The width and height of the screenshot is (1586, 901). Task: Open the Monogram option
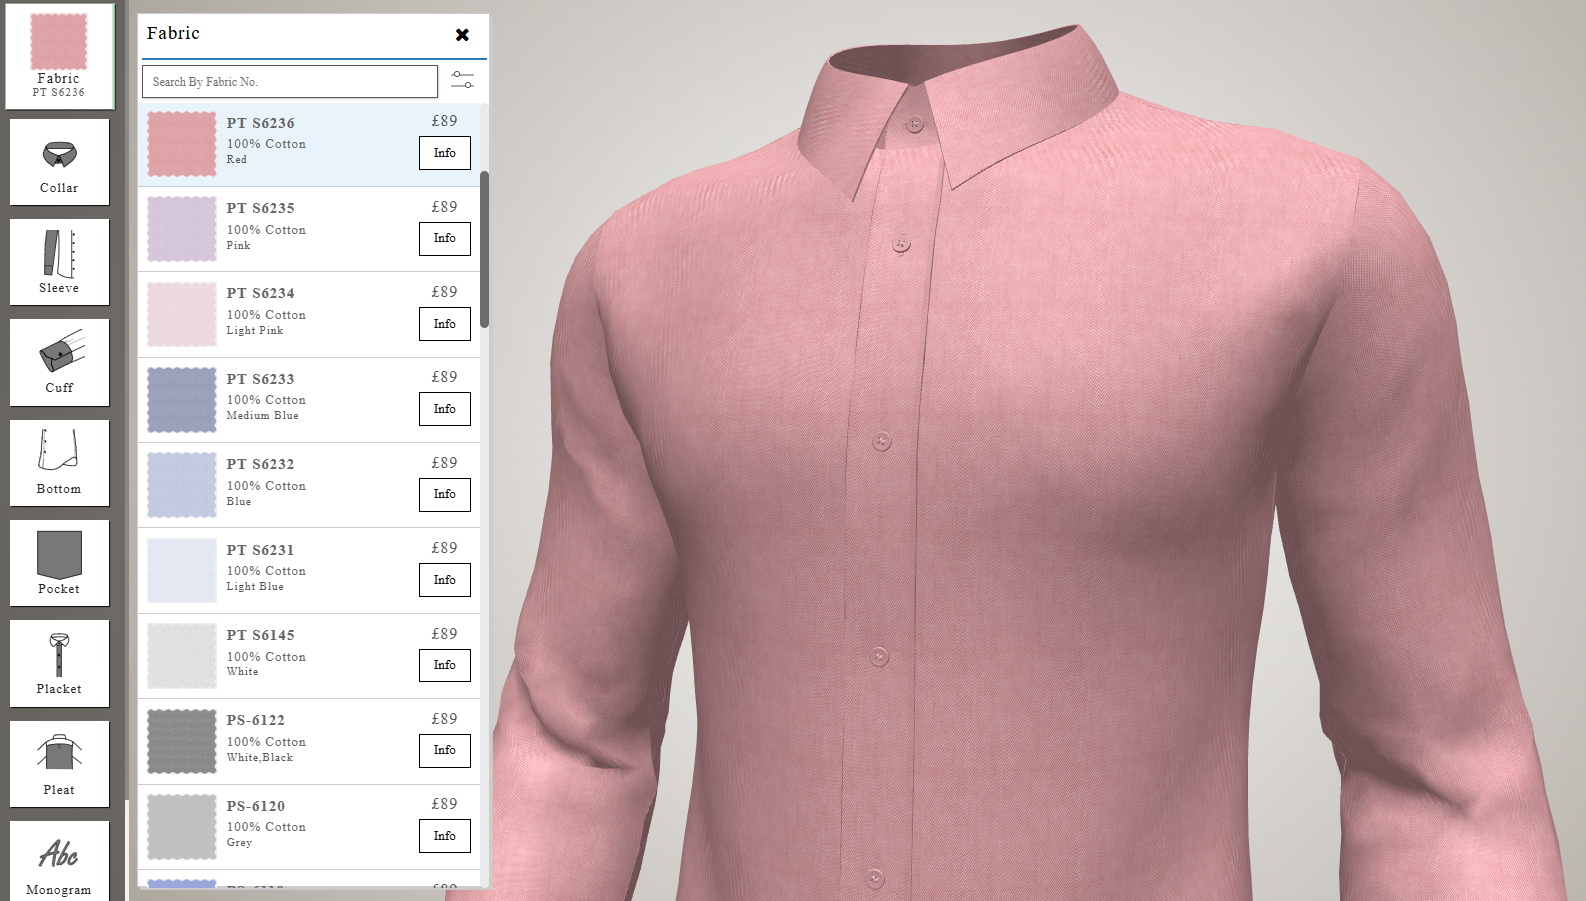(59, 861)
